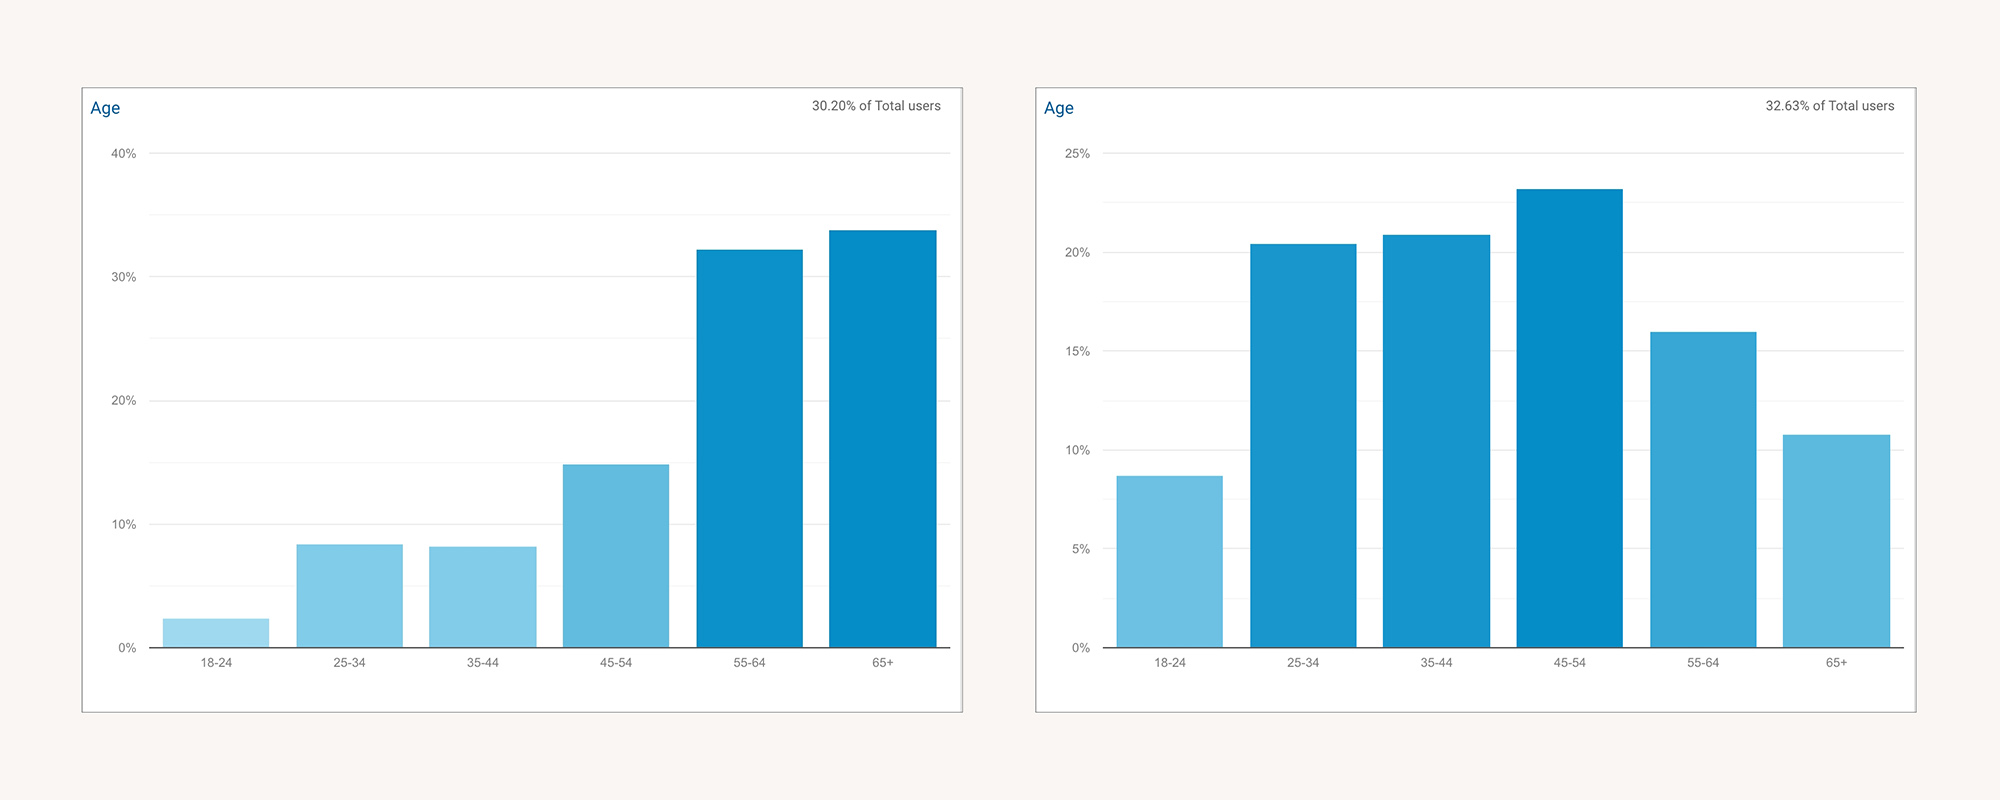Click the Age title of left chart
This screenshot has height=800, width=2000.
click(105, 108)
